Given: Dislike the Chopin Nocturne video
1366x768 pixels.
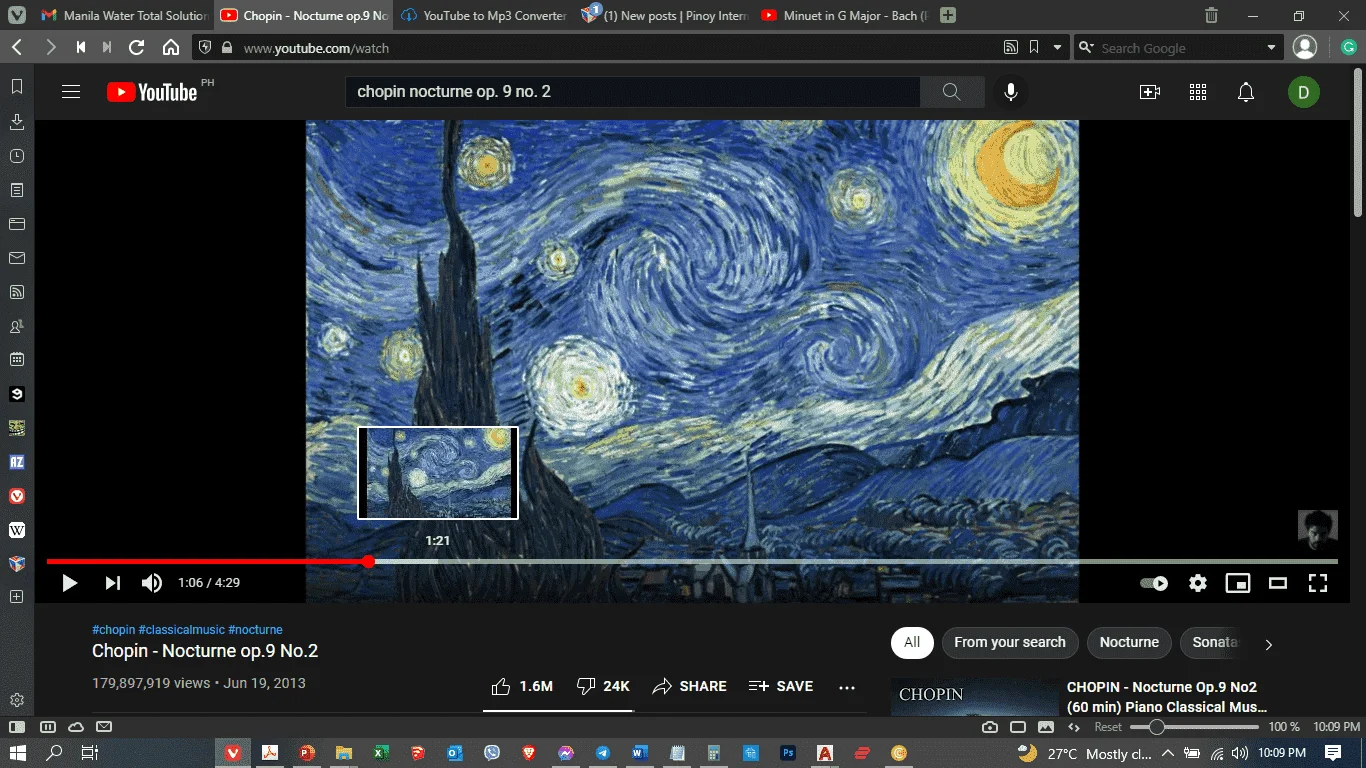Looking at the screenshot, I should 603,686.
